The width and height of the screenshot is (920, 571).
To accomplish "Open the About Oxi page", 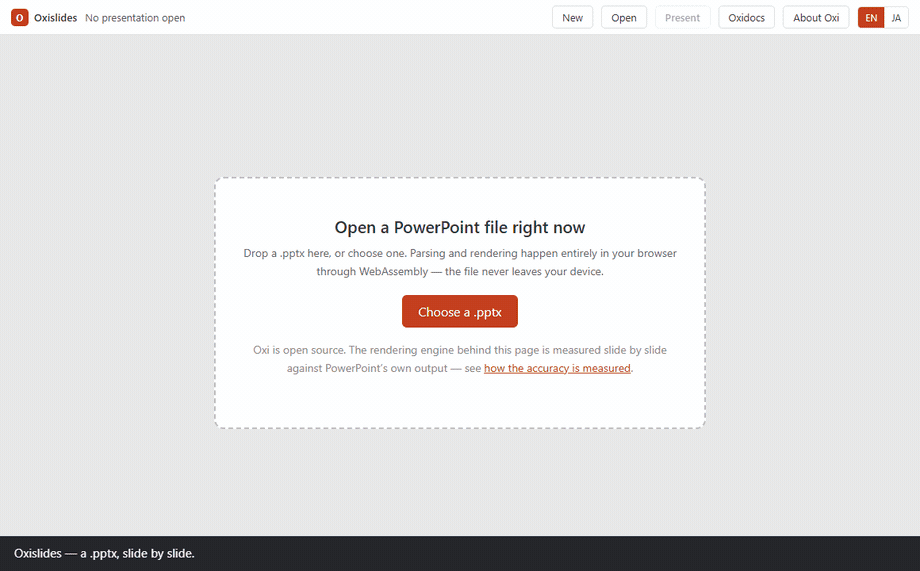I will pyautogui.click(x=816, y=18).
